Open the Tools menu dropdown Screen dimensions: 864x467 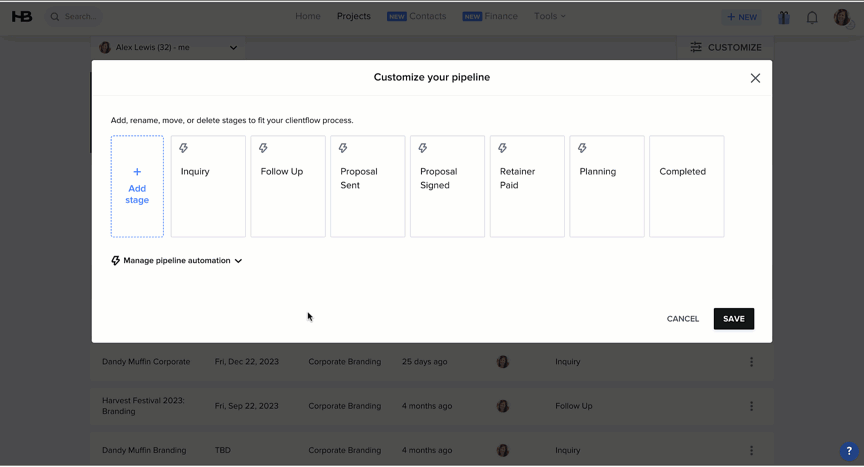coord(549,16)
